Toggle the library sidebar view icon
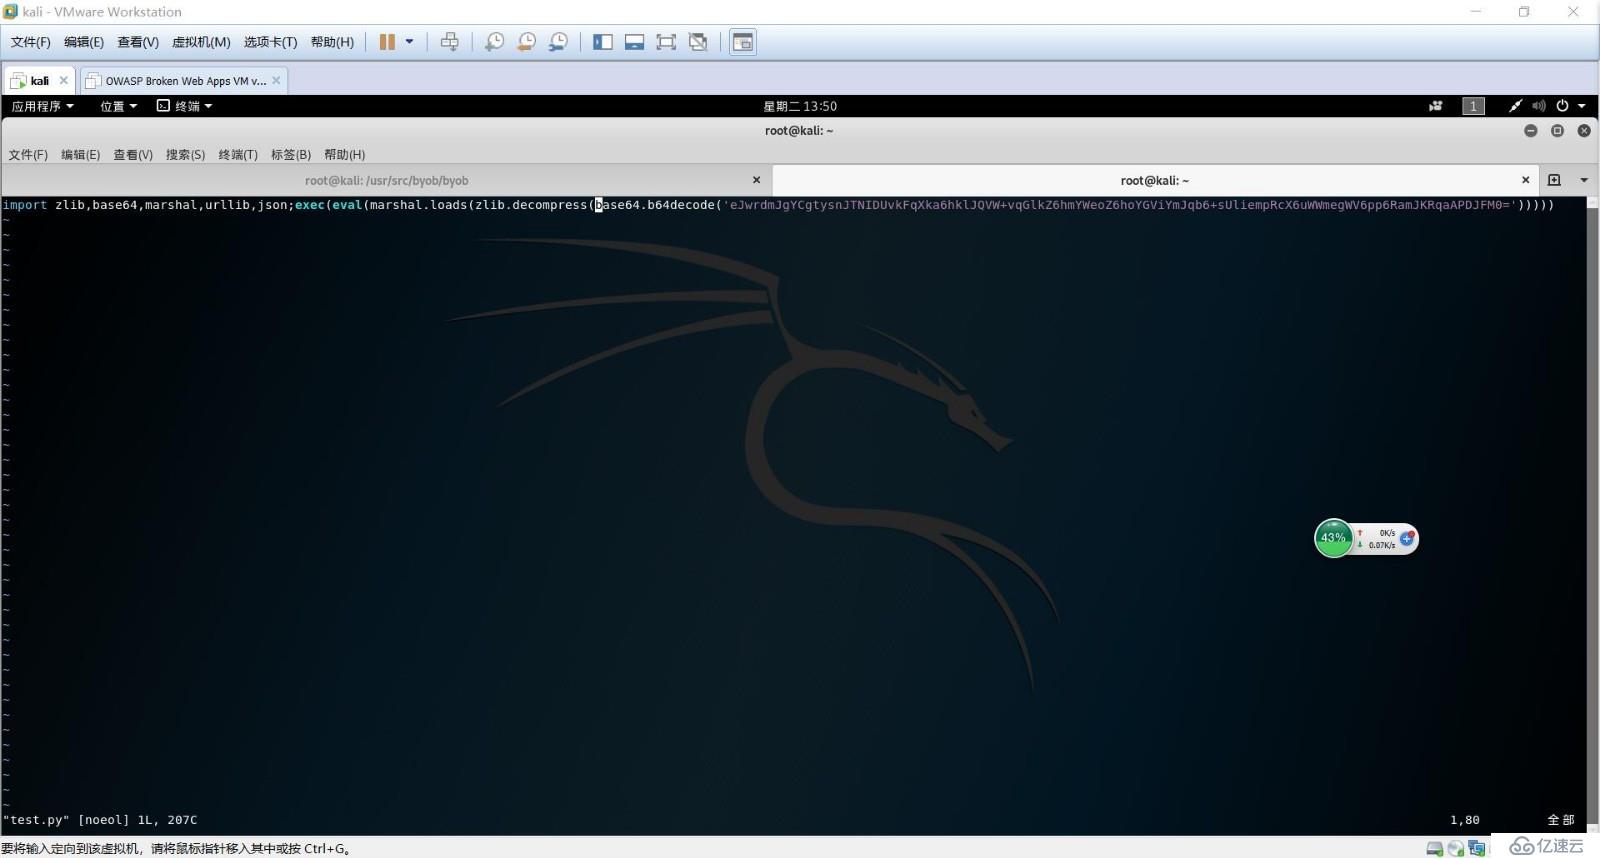 [603, 42]
